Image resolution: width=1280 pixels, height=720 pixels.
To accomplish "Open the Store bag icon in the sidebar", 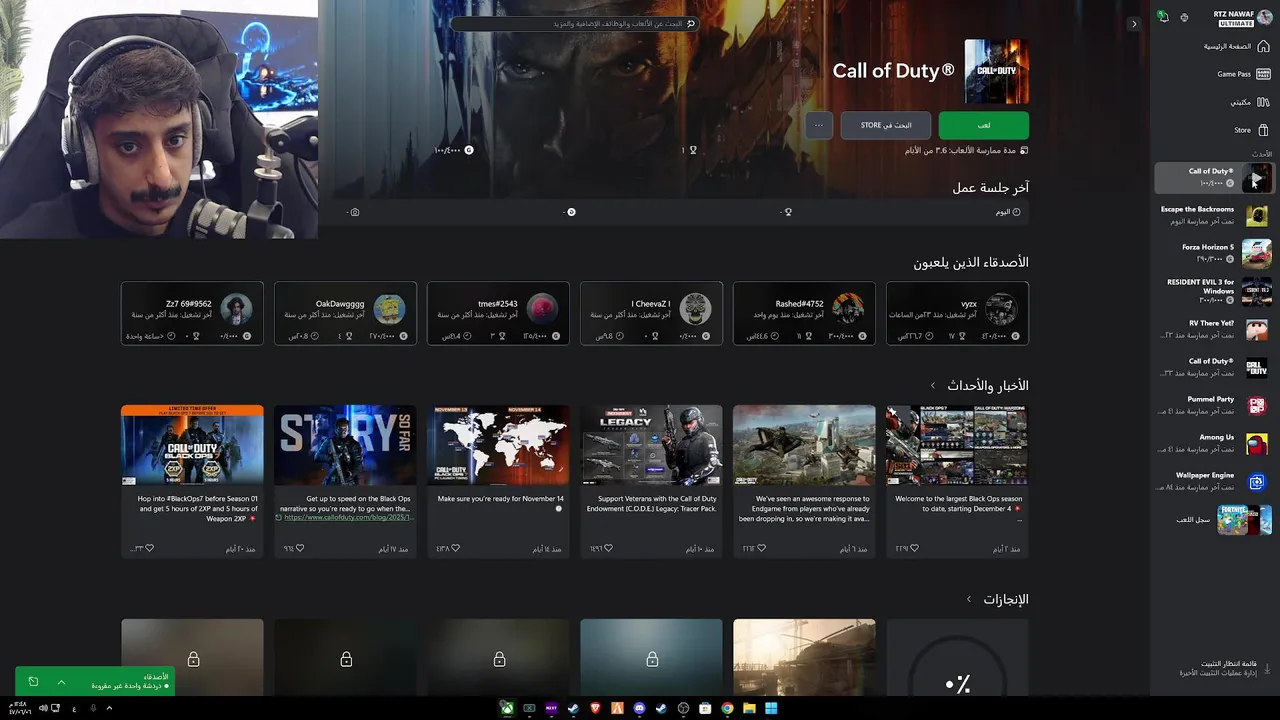I will pyautogui.click(x=1263, y=130).
